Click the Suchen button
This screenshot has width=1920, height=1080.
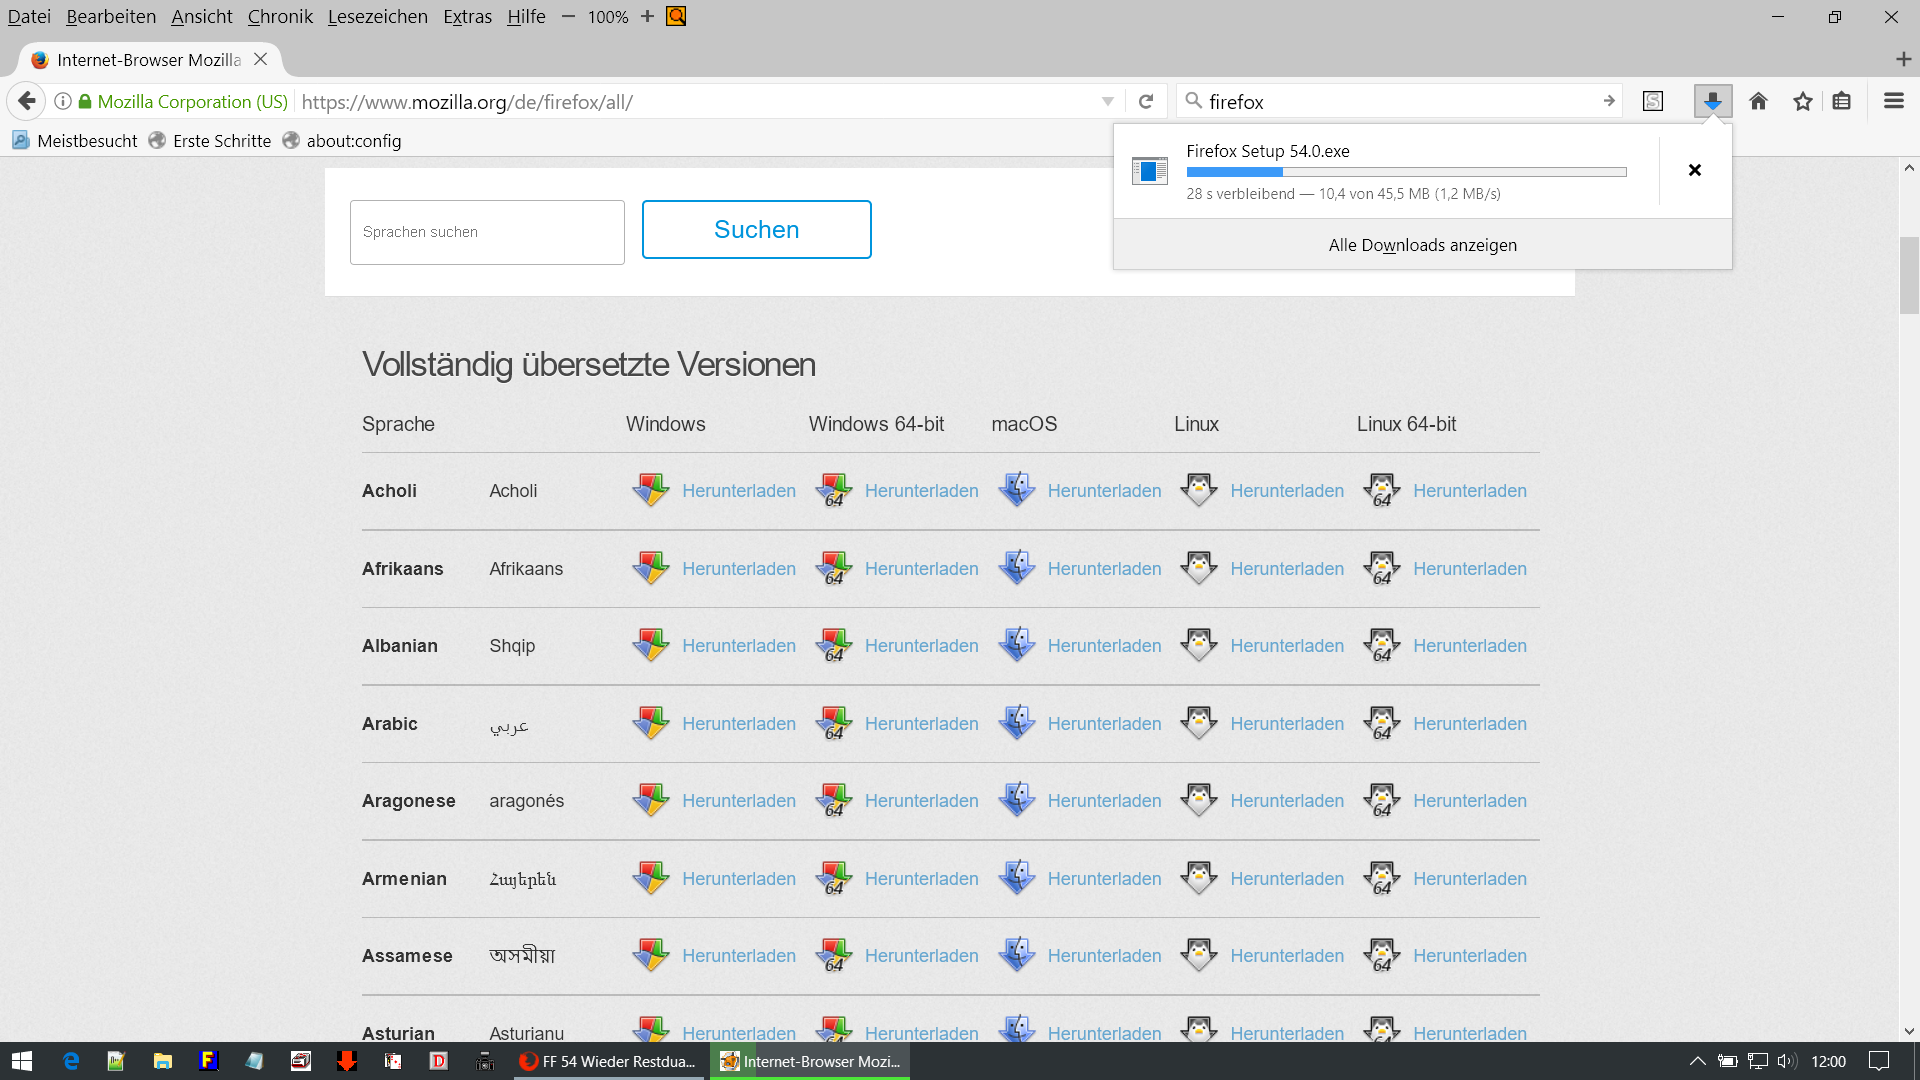click(x=756, y=229)
